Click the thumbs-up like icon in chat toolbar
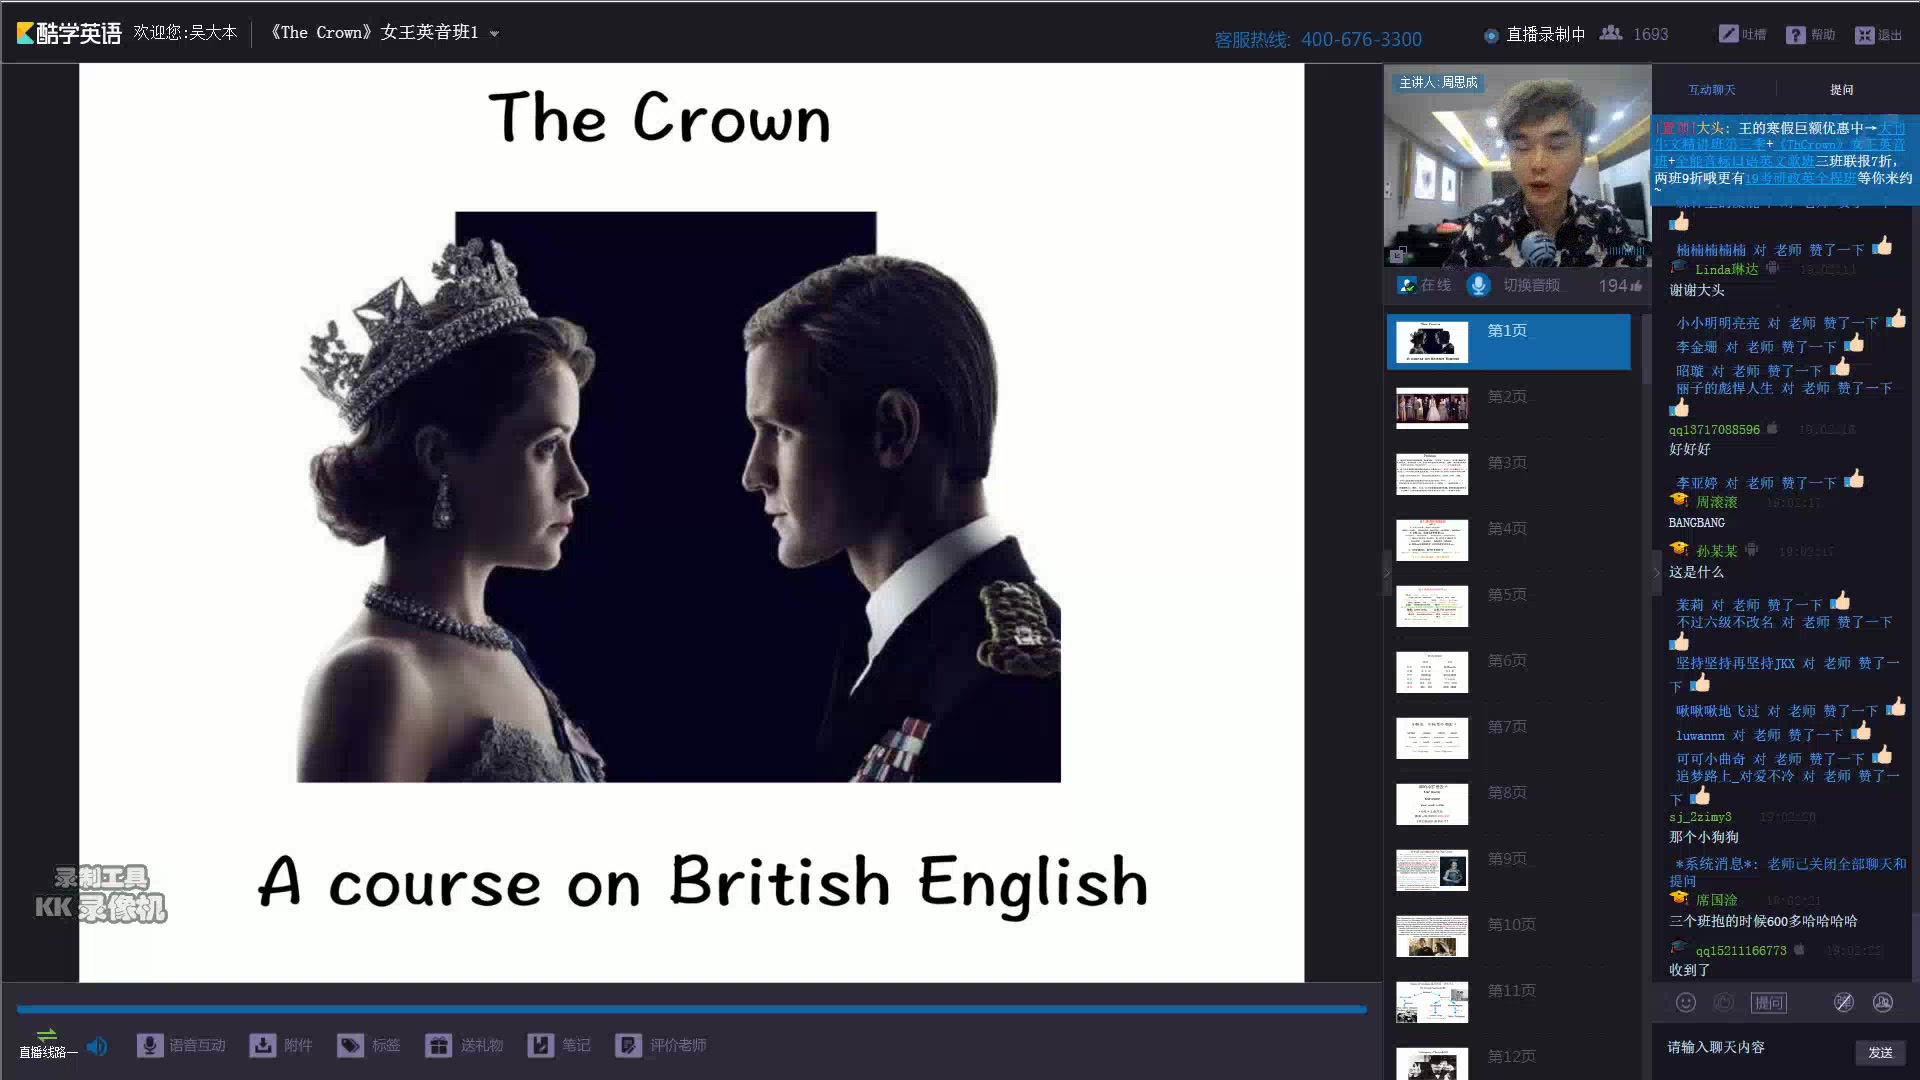The image size is (1920, 1080). coord(1724,1002)
